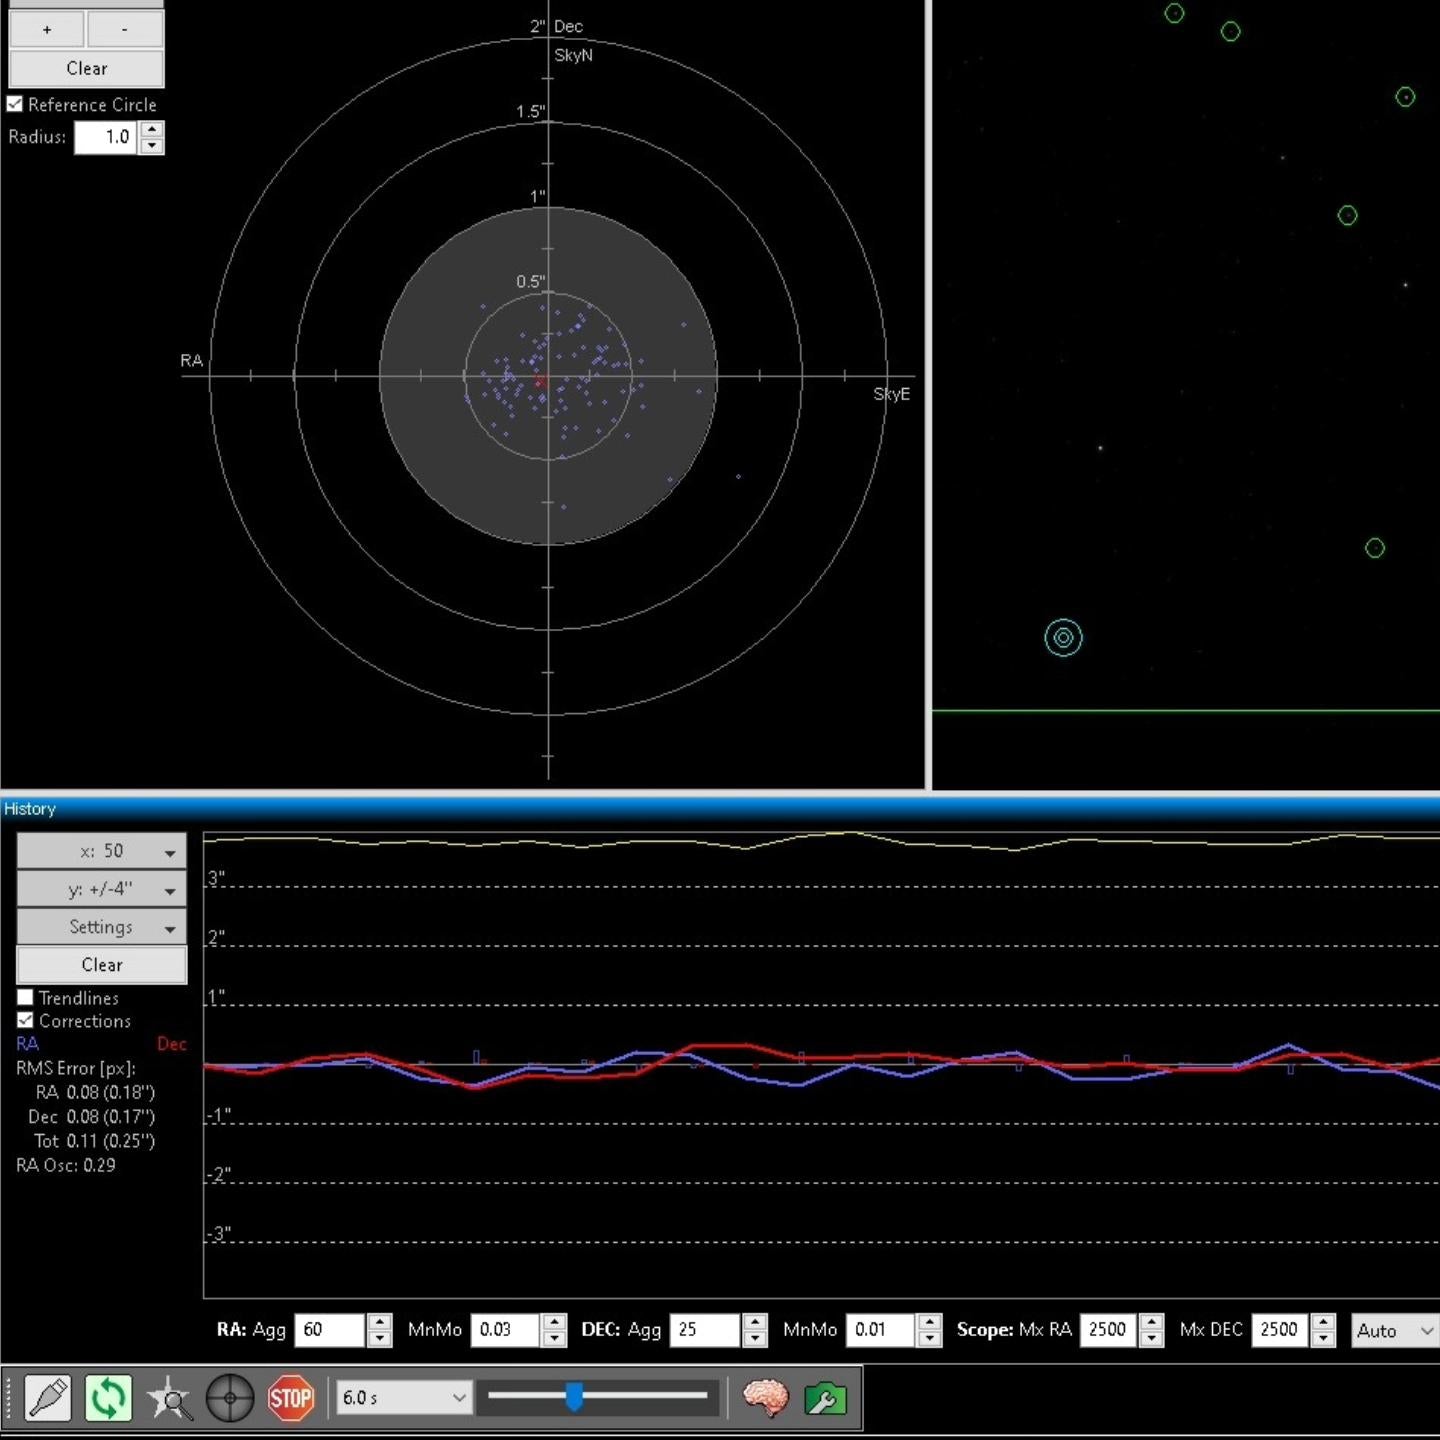Click the crosshair guide button

(x=230, y=1397)
